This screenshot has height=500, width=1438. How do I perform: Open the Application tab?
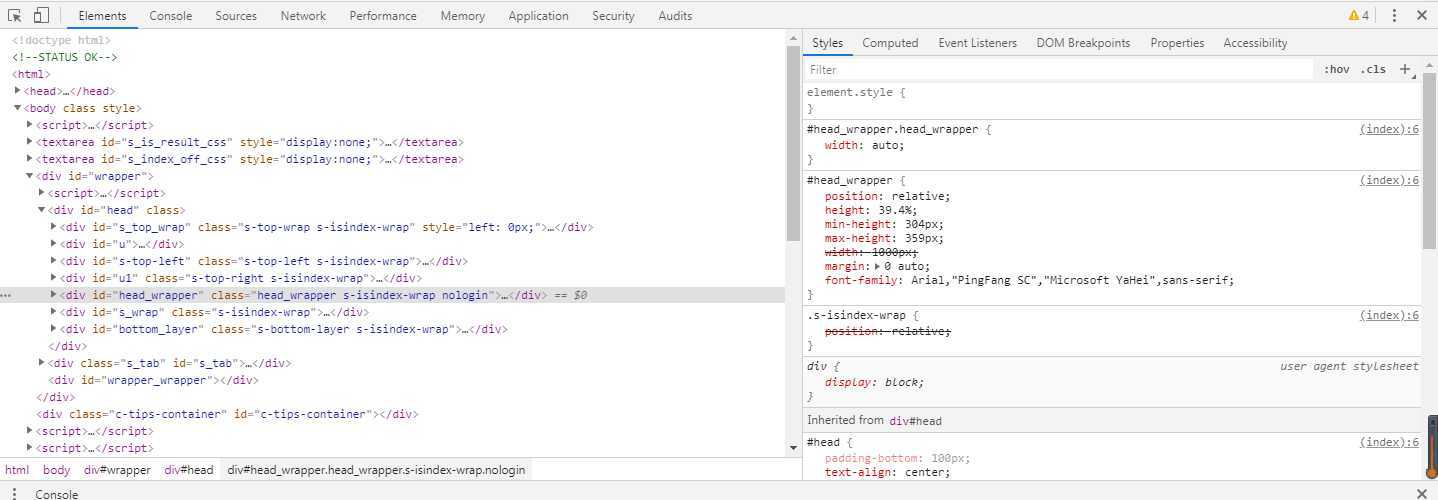538,15
